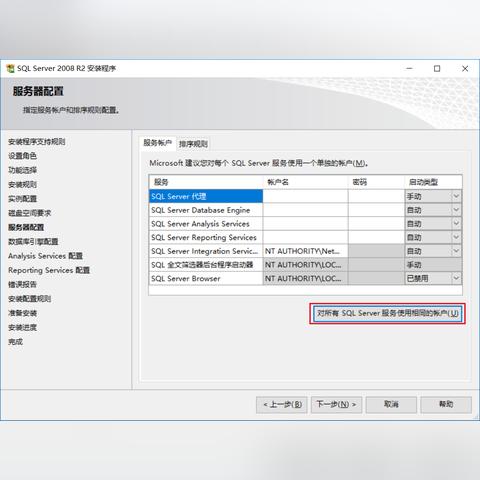Click account name field for Database Engine

pos(305,210)
